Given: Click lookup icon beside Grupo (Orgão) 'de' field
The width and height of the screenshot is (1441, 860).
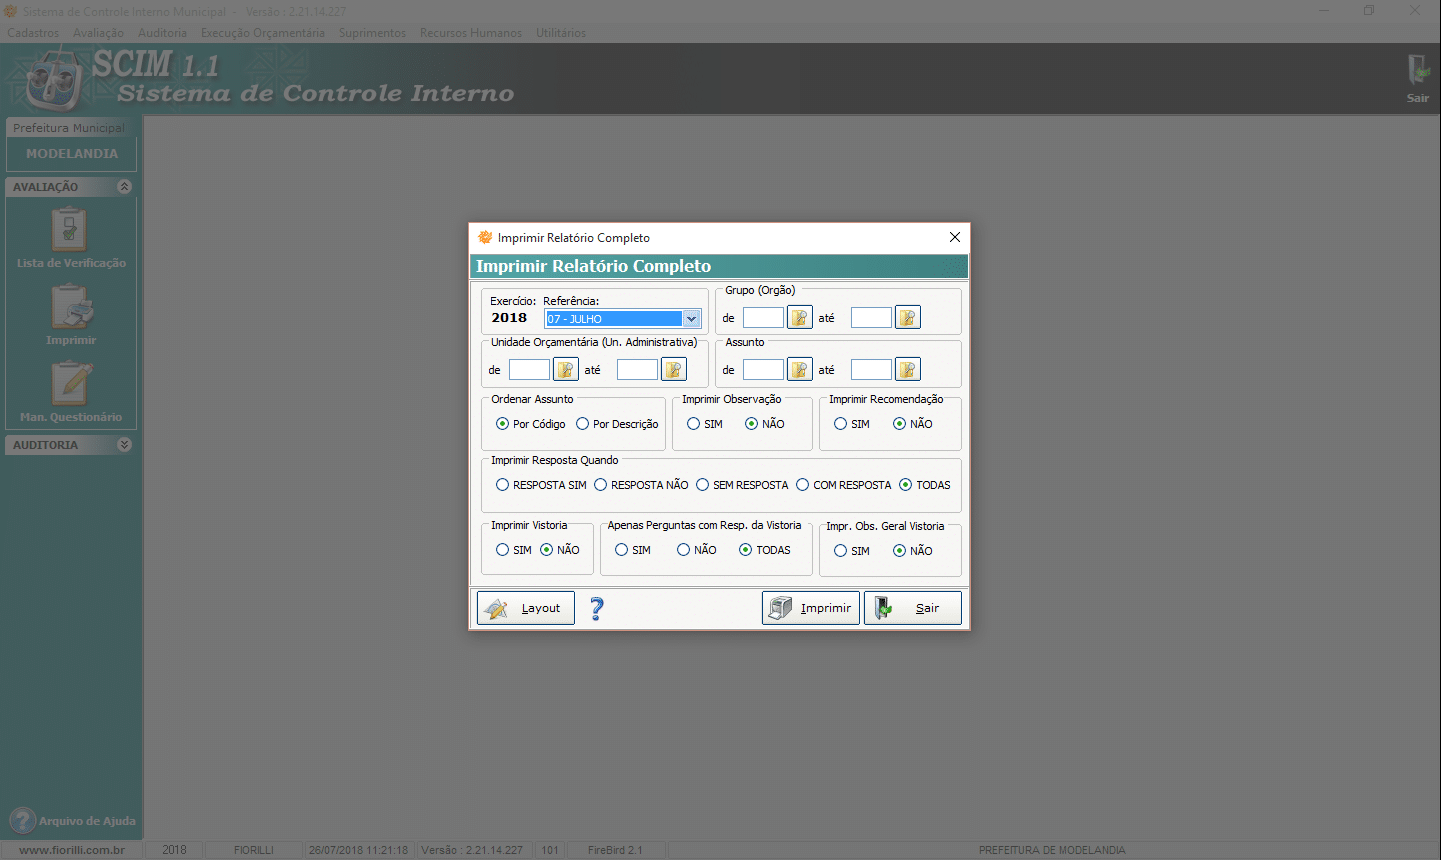Looking at the screenshot, I should tap(800, 318).
